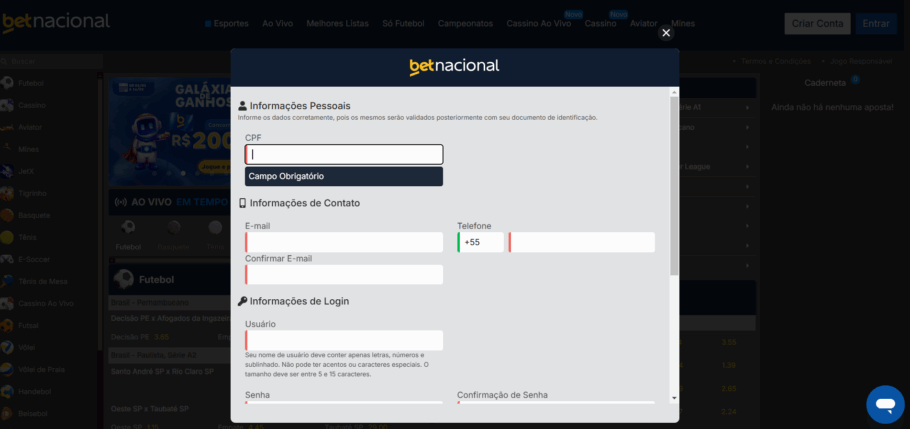Open the Tigrinho game icon in the sidebar
Viewport: 910px width, 429px height.
pyautogui.click(x=7, y=193)
